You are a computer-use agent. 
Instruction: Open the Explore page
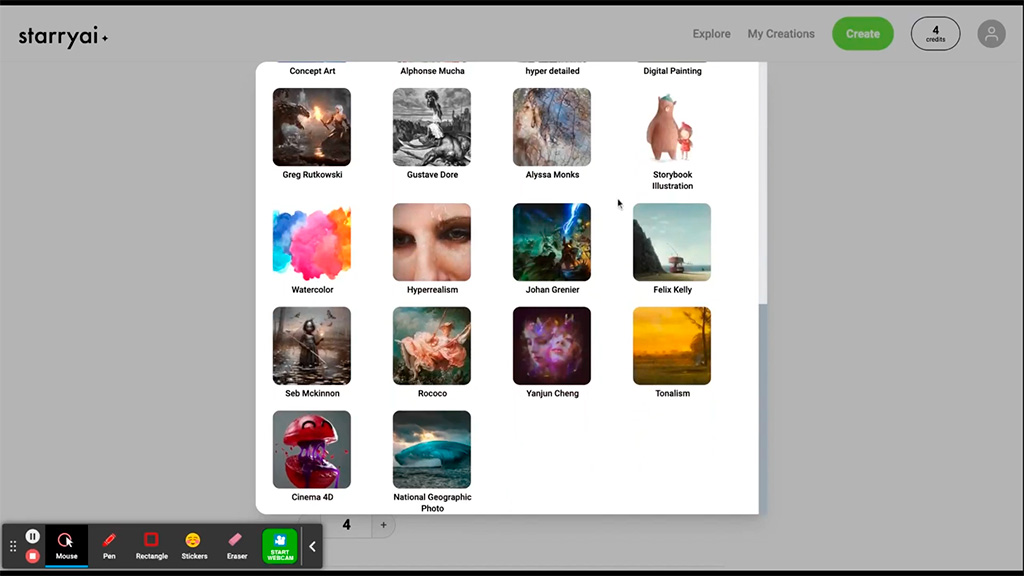pos(711,34)
